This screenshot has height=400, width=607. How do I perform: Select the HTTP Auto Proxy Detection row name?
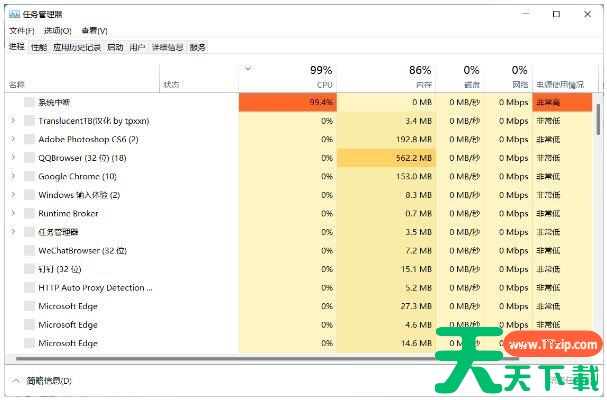pos(95,288)
